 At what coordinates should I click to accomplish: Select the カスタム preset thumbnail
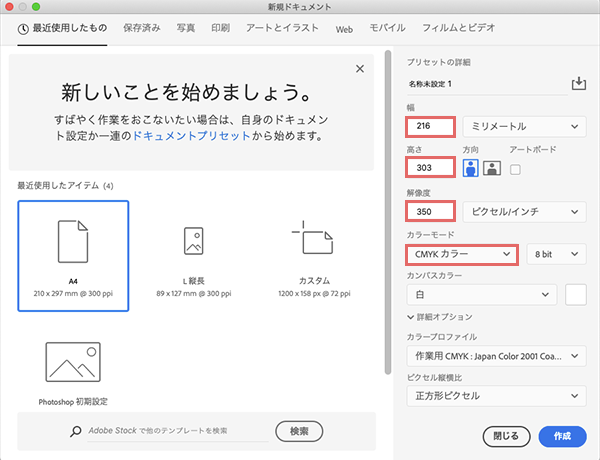(x=314, y=256)
